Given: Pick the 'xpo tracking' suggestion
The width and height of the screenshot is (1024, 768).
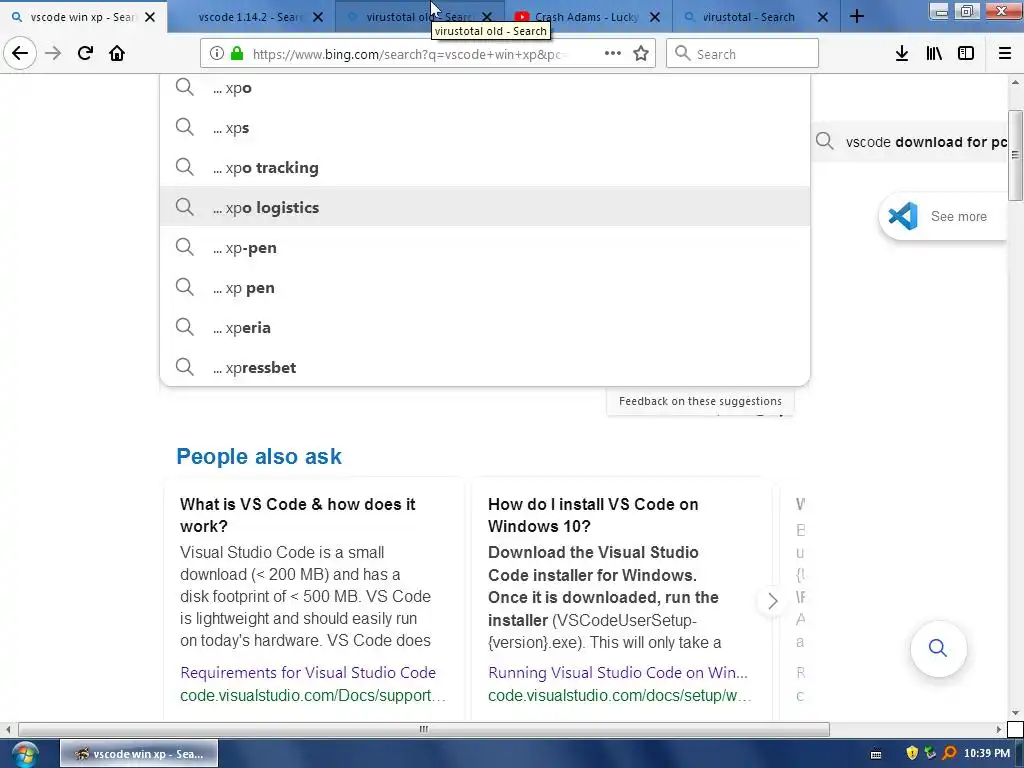Looking at the screenshot, I should pyautogui.click(x=485, y=167).
